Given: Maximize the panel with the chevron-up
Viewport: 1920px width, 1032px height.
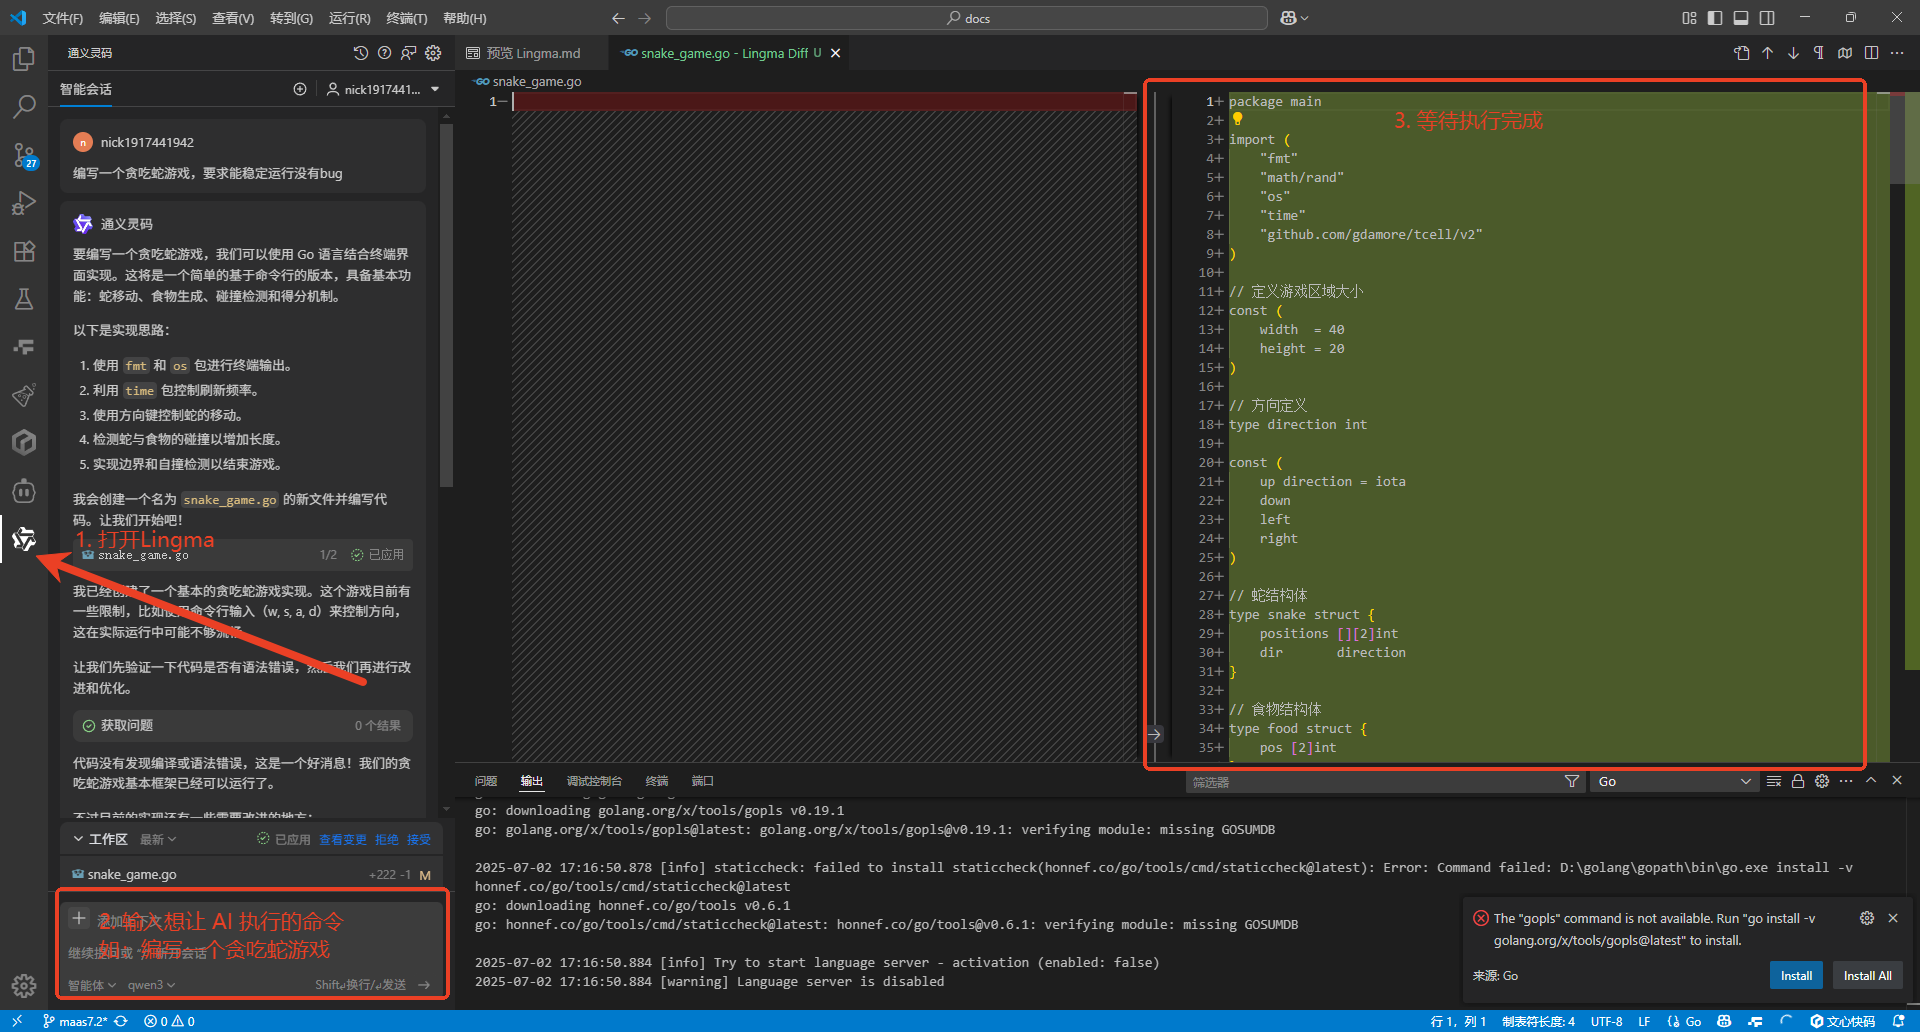Looking at the screenshot, I should (x=1871, y=781).
